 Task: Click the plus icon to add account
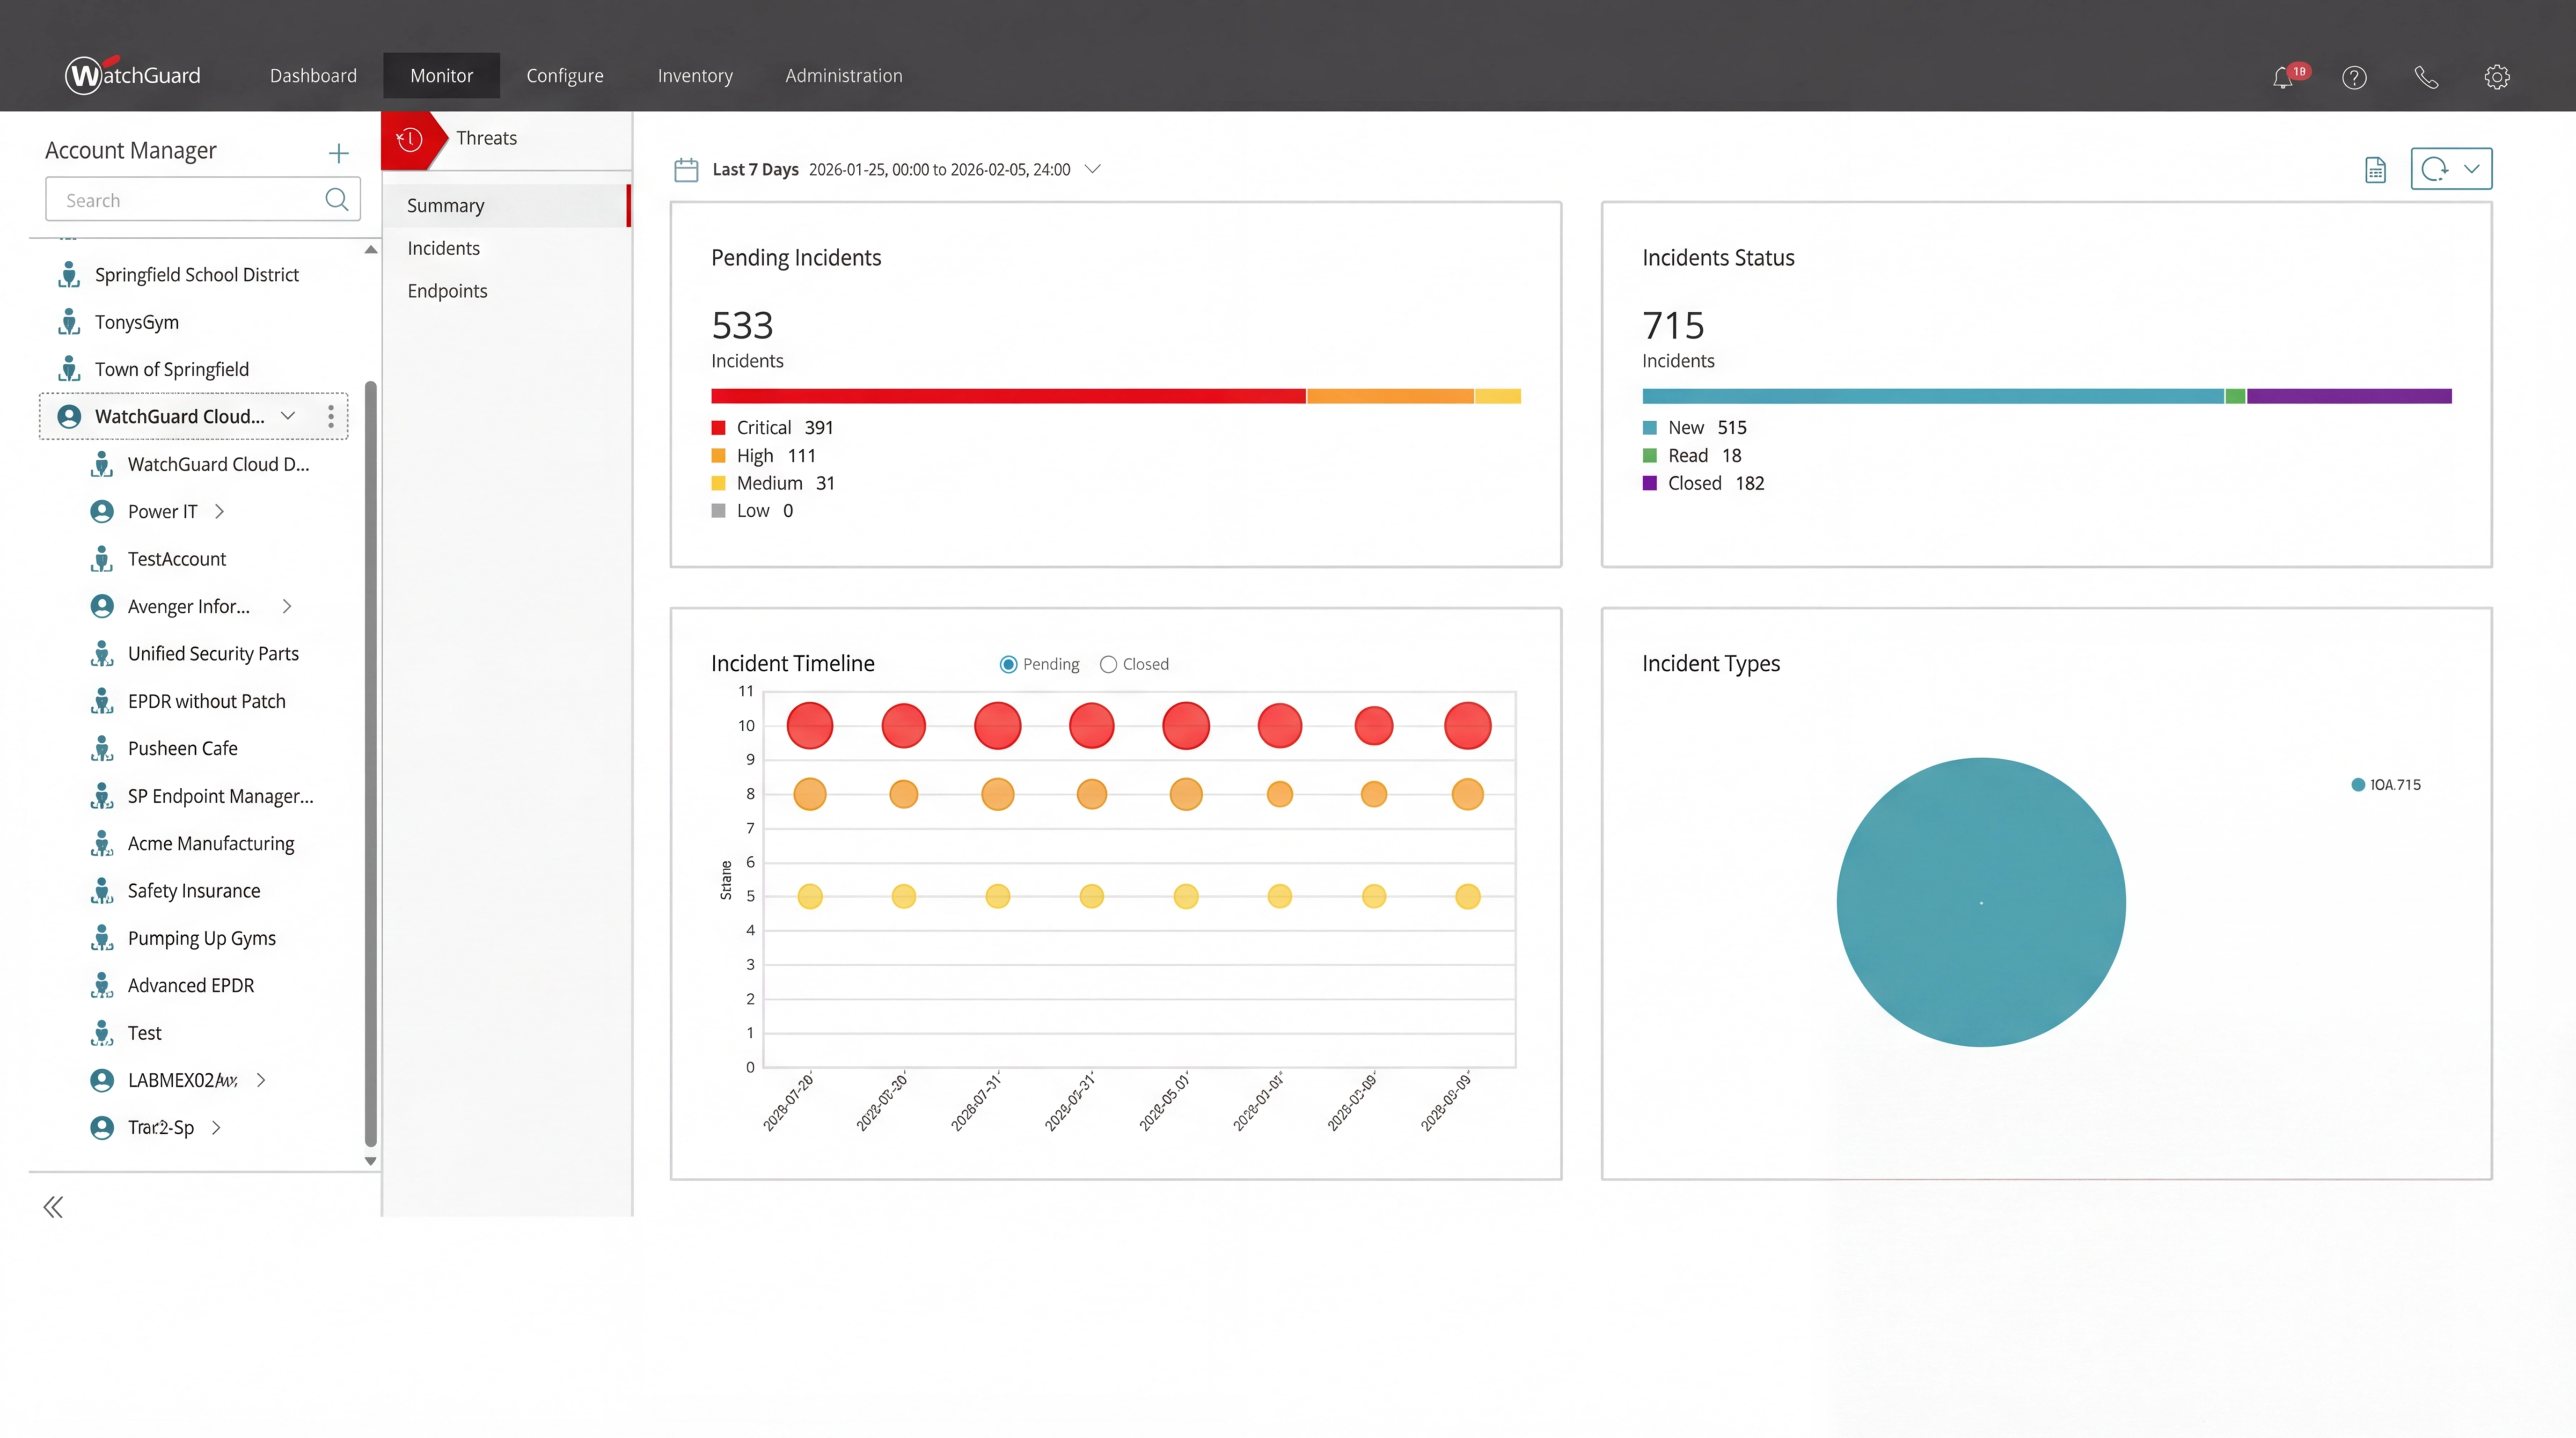338,153
